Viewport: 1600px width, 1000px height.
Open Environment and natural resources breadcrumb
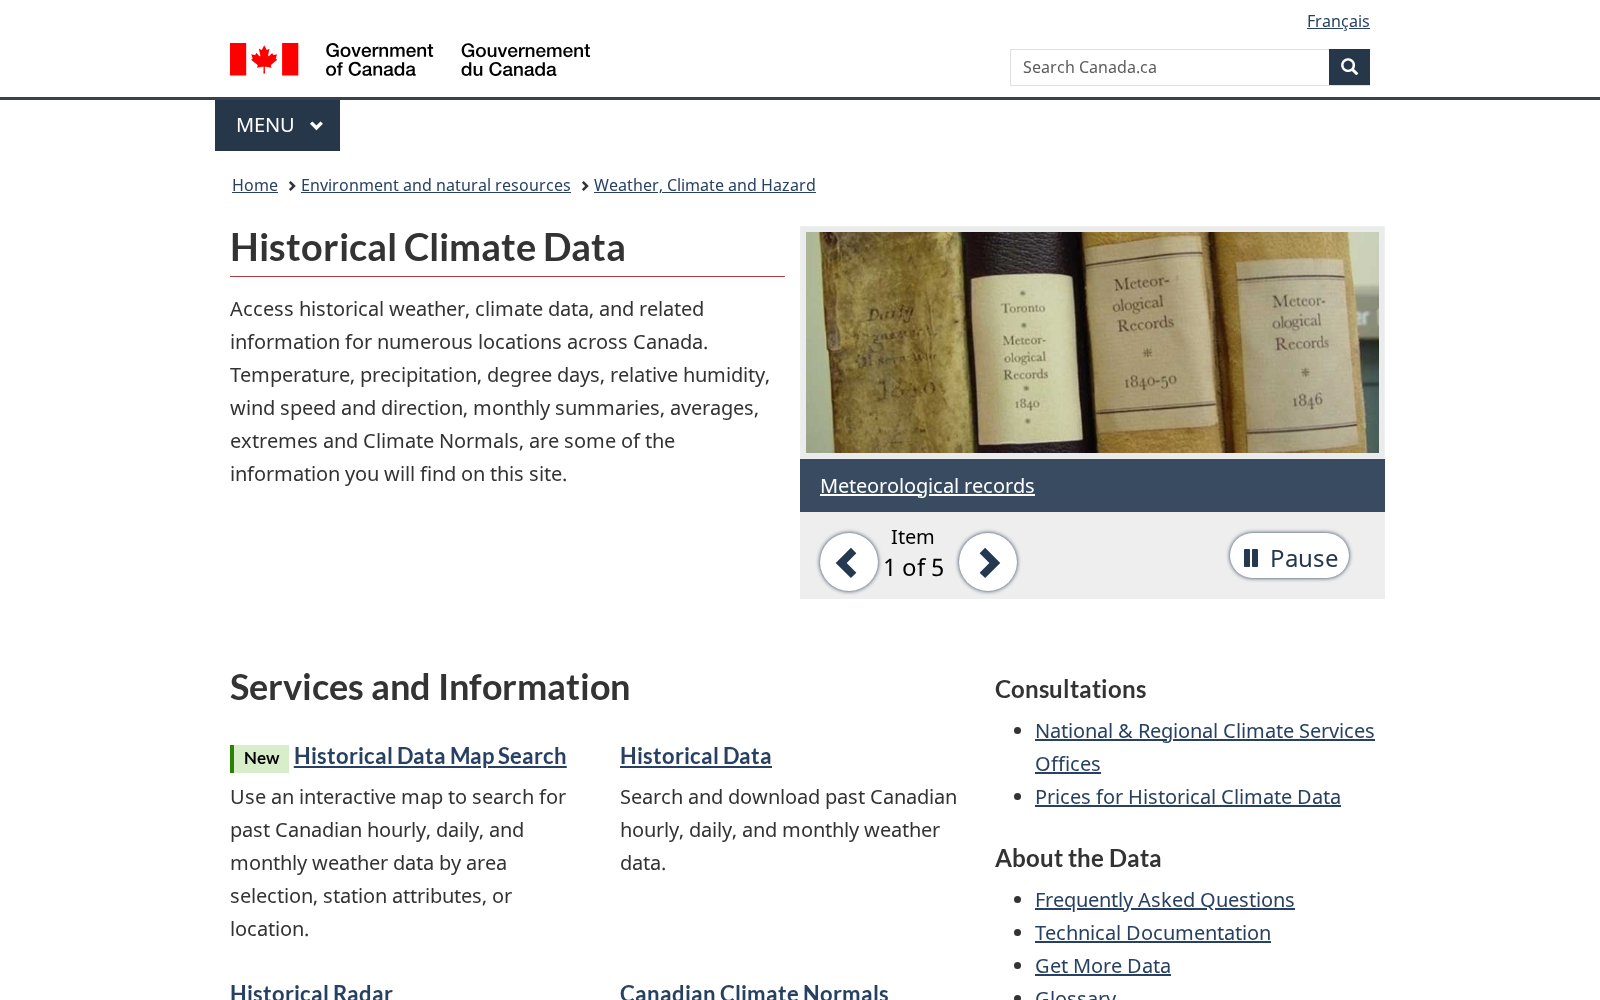click(x=436, y=185)
